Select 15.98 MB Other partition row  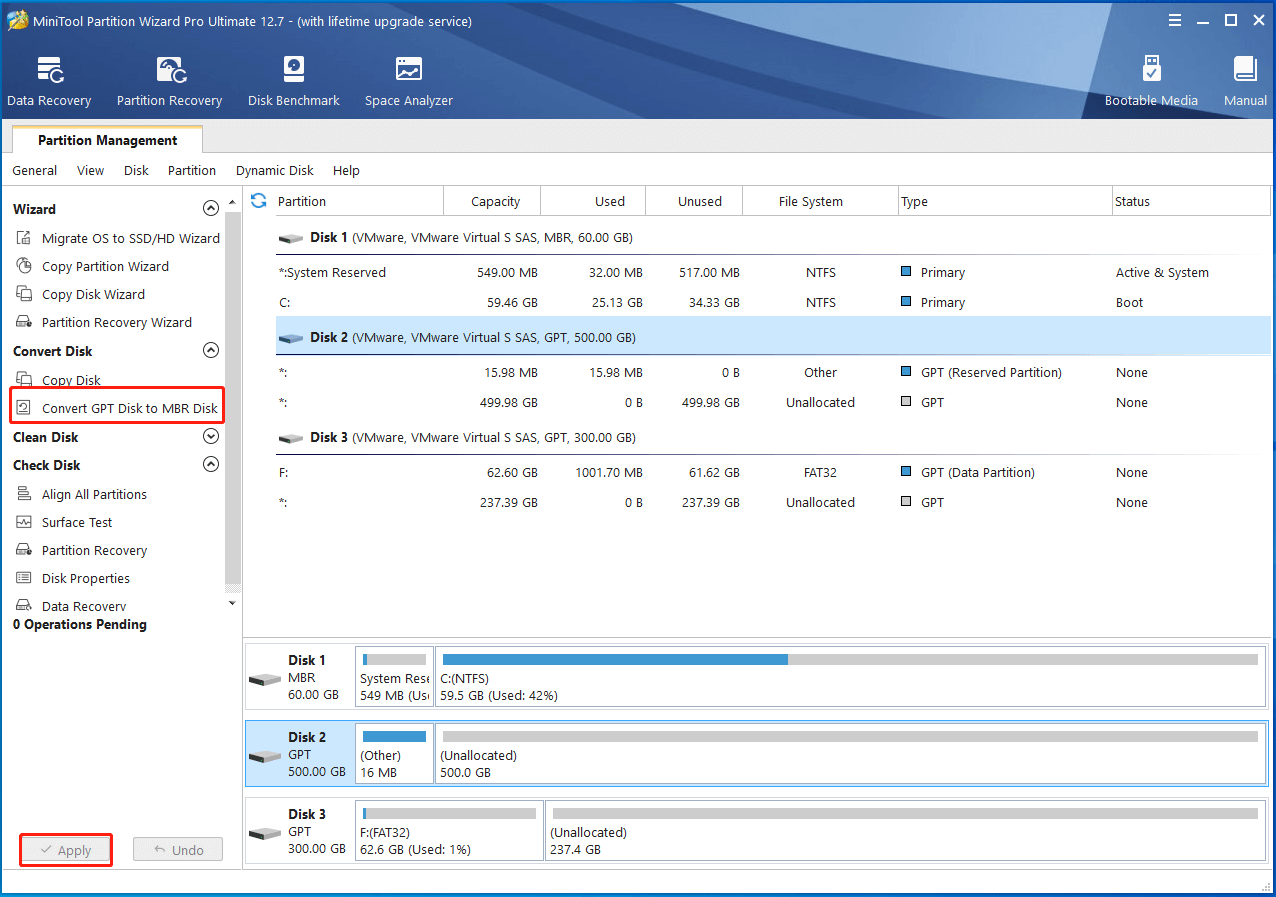(773, 372)
